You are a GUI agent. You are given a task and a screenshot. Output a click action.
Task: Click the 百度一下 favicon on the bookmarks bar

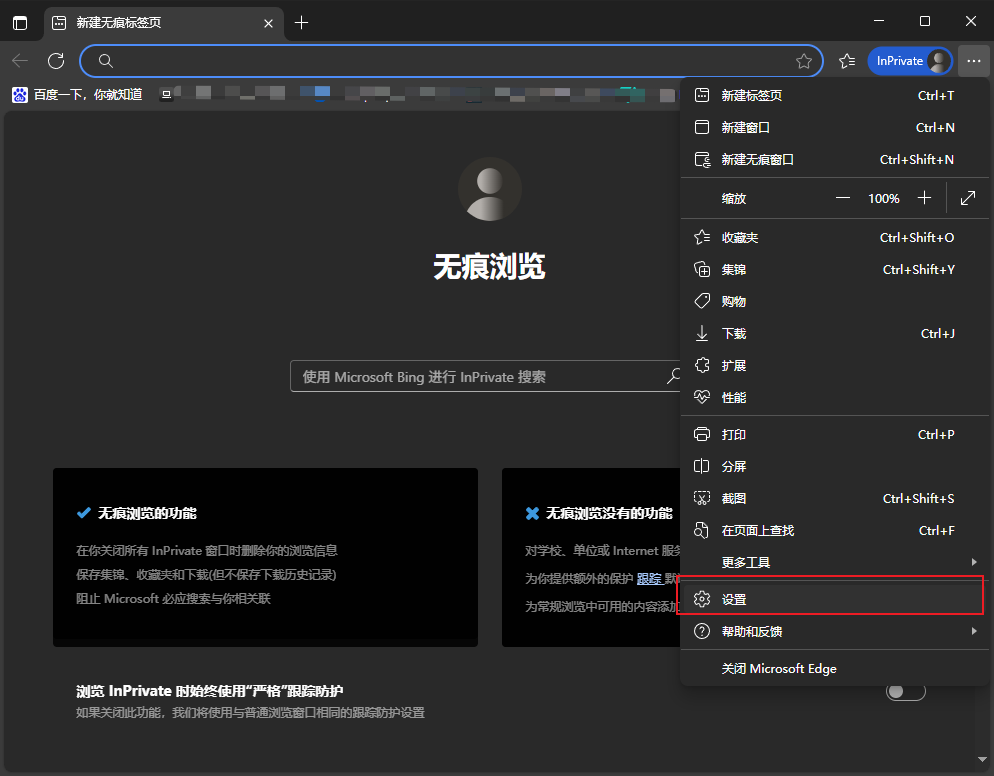click(21, 94)
